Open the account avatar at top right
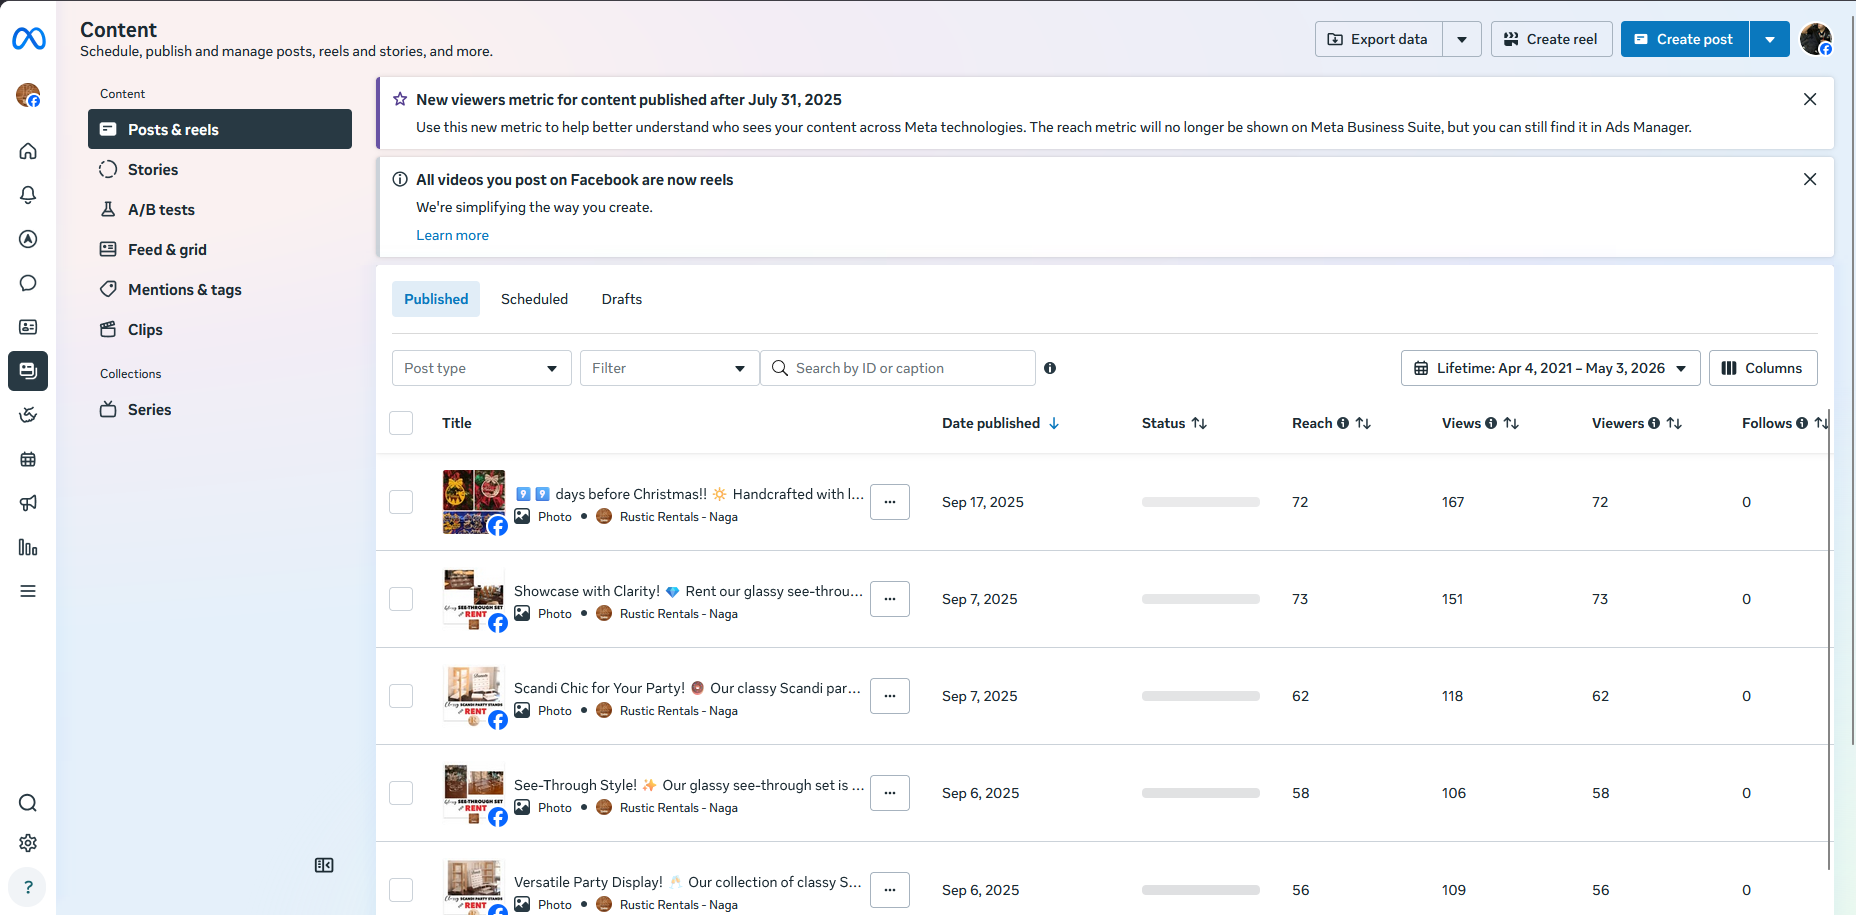 pyautogui.click(x=1816, y=39)
